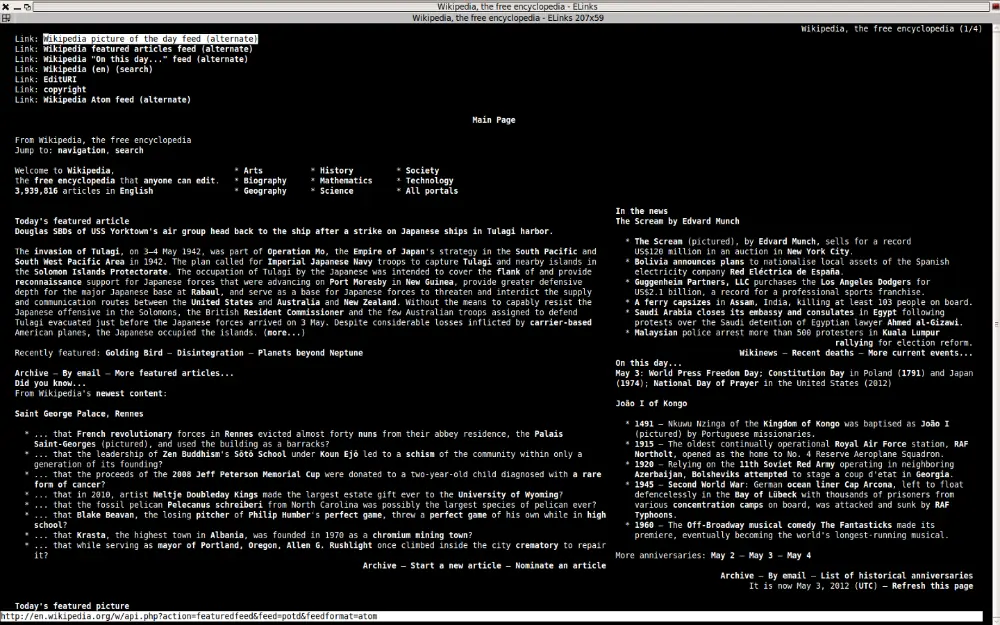Open Nominate an article link
This screenshot has height=625, width=1000.
click(561, 566)
